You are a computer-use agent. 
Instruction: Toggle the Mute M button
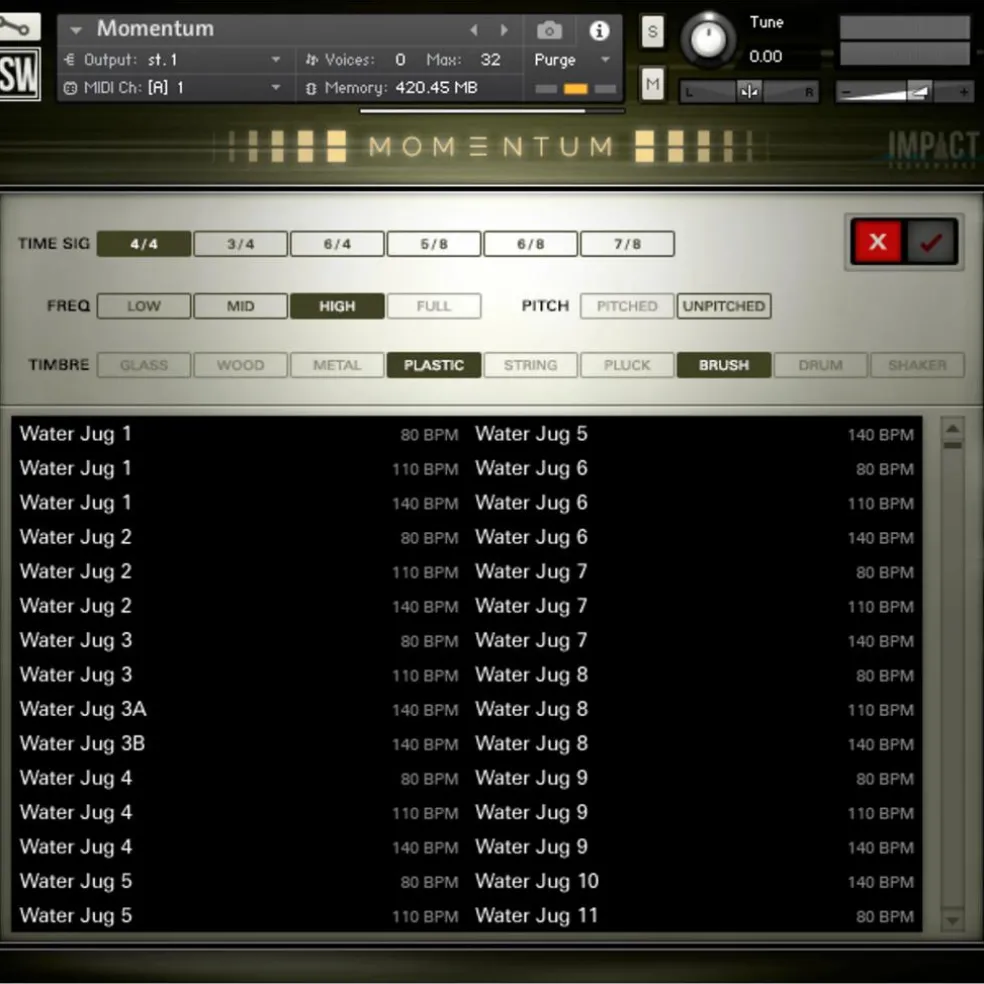click(652, 83)
